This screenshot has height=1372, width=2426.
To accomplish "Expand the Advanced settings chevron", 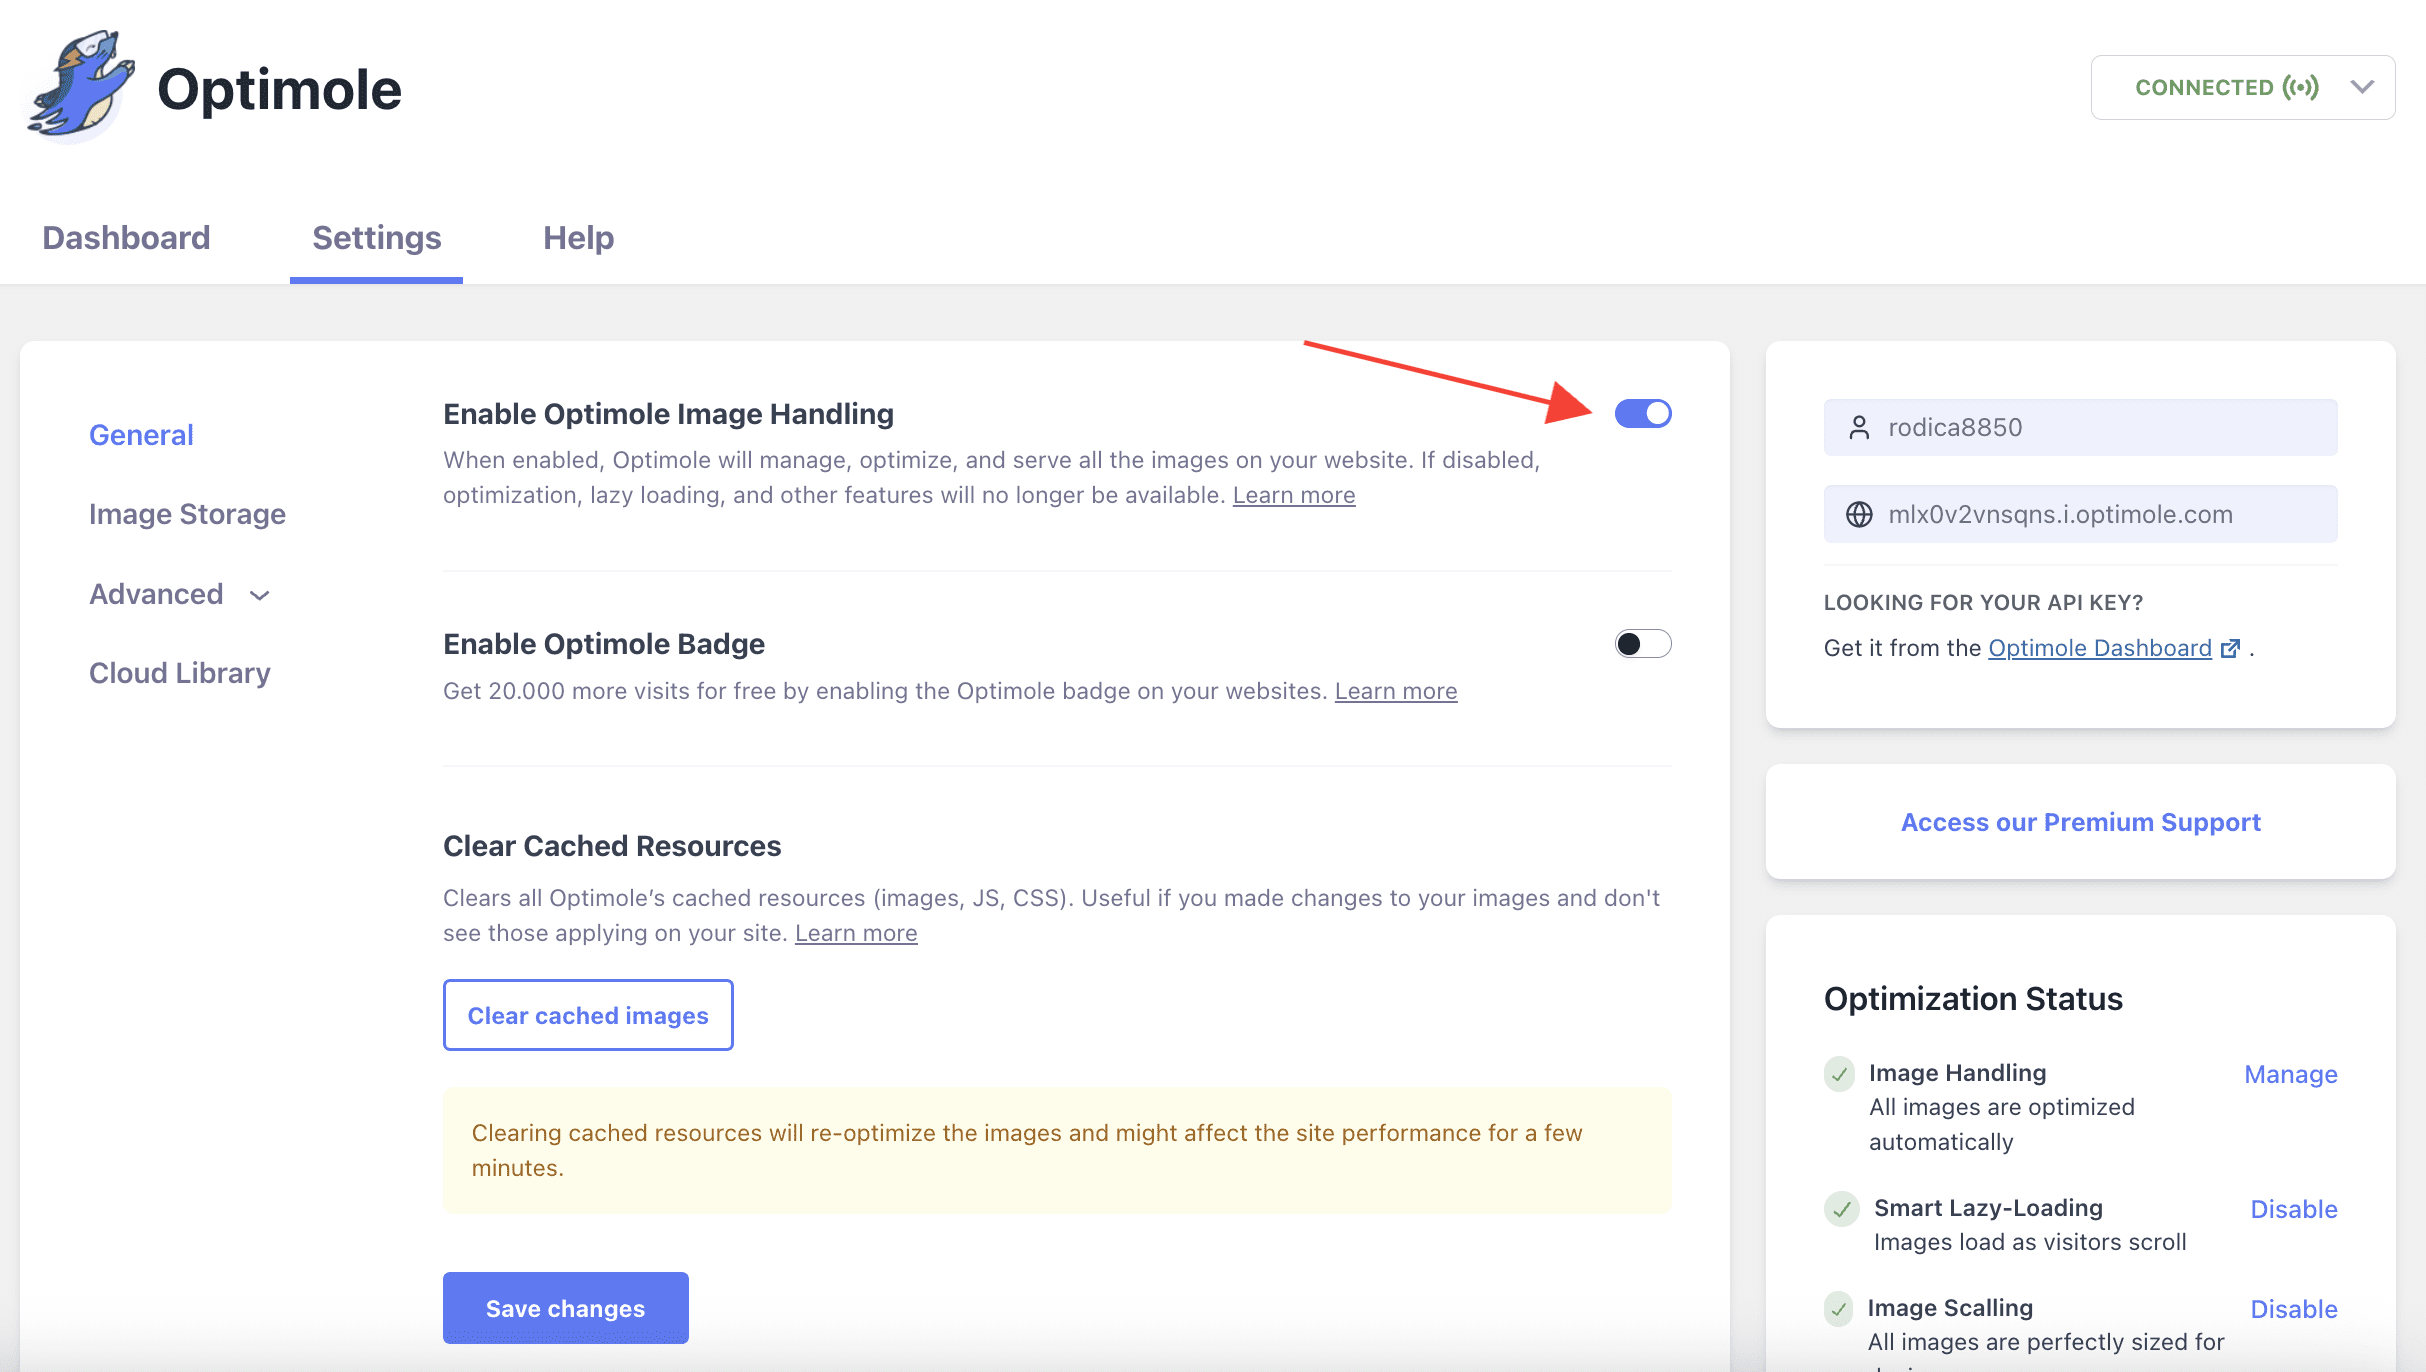I will 260,596.
